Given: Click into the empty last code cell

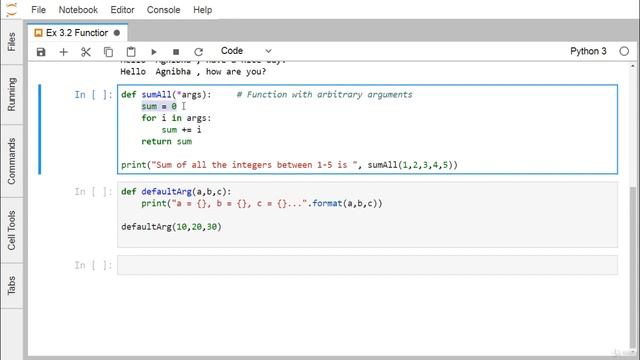Looking at the screenshot, I should pos(367,265).
